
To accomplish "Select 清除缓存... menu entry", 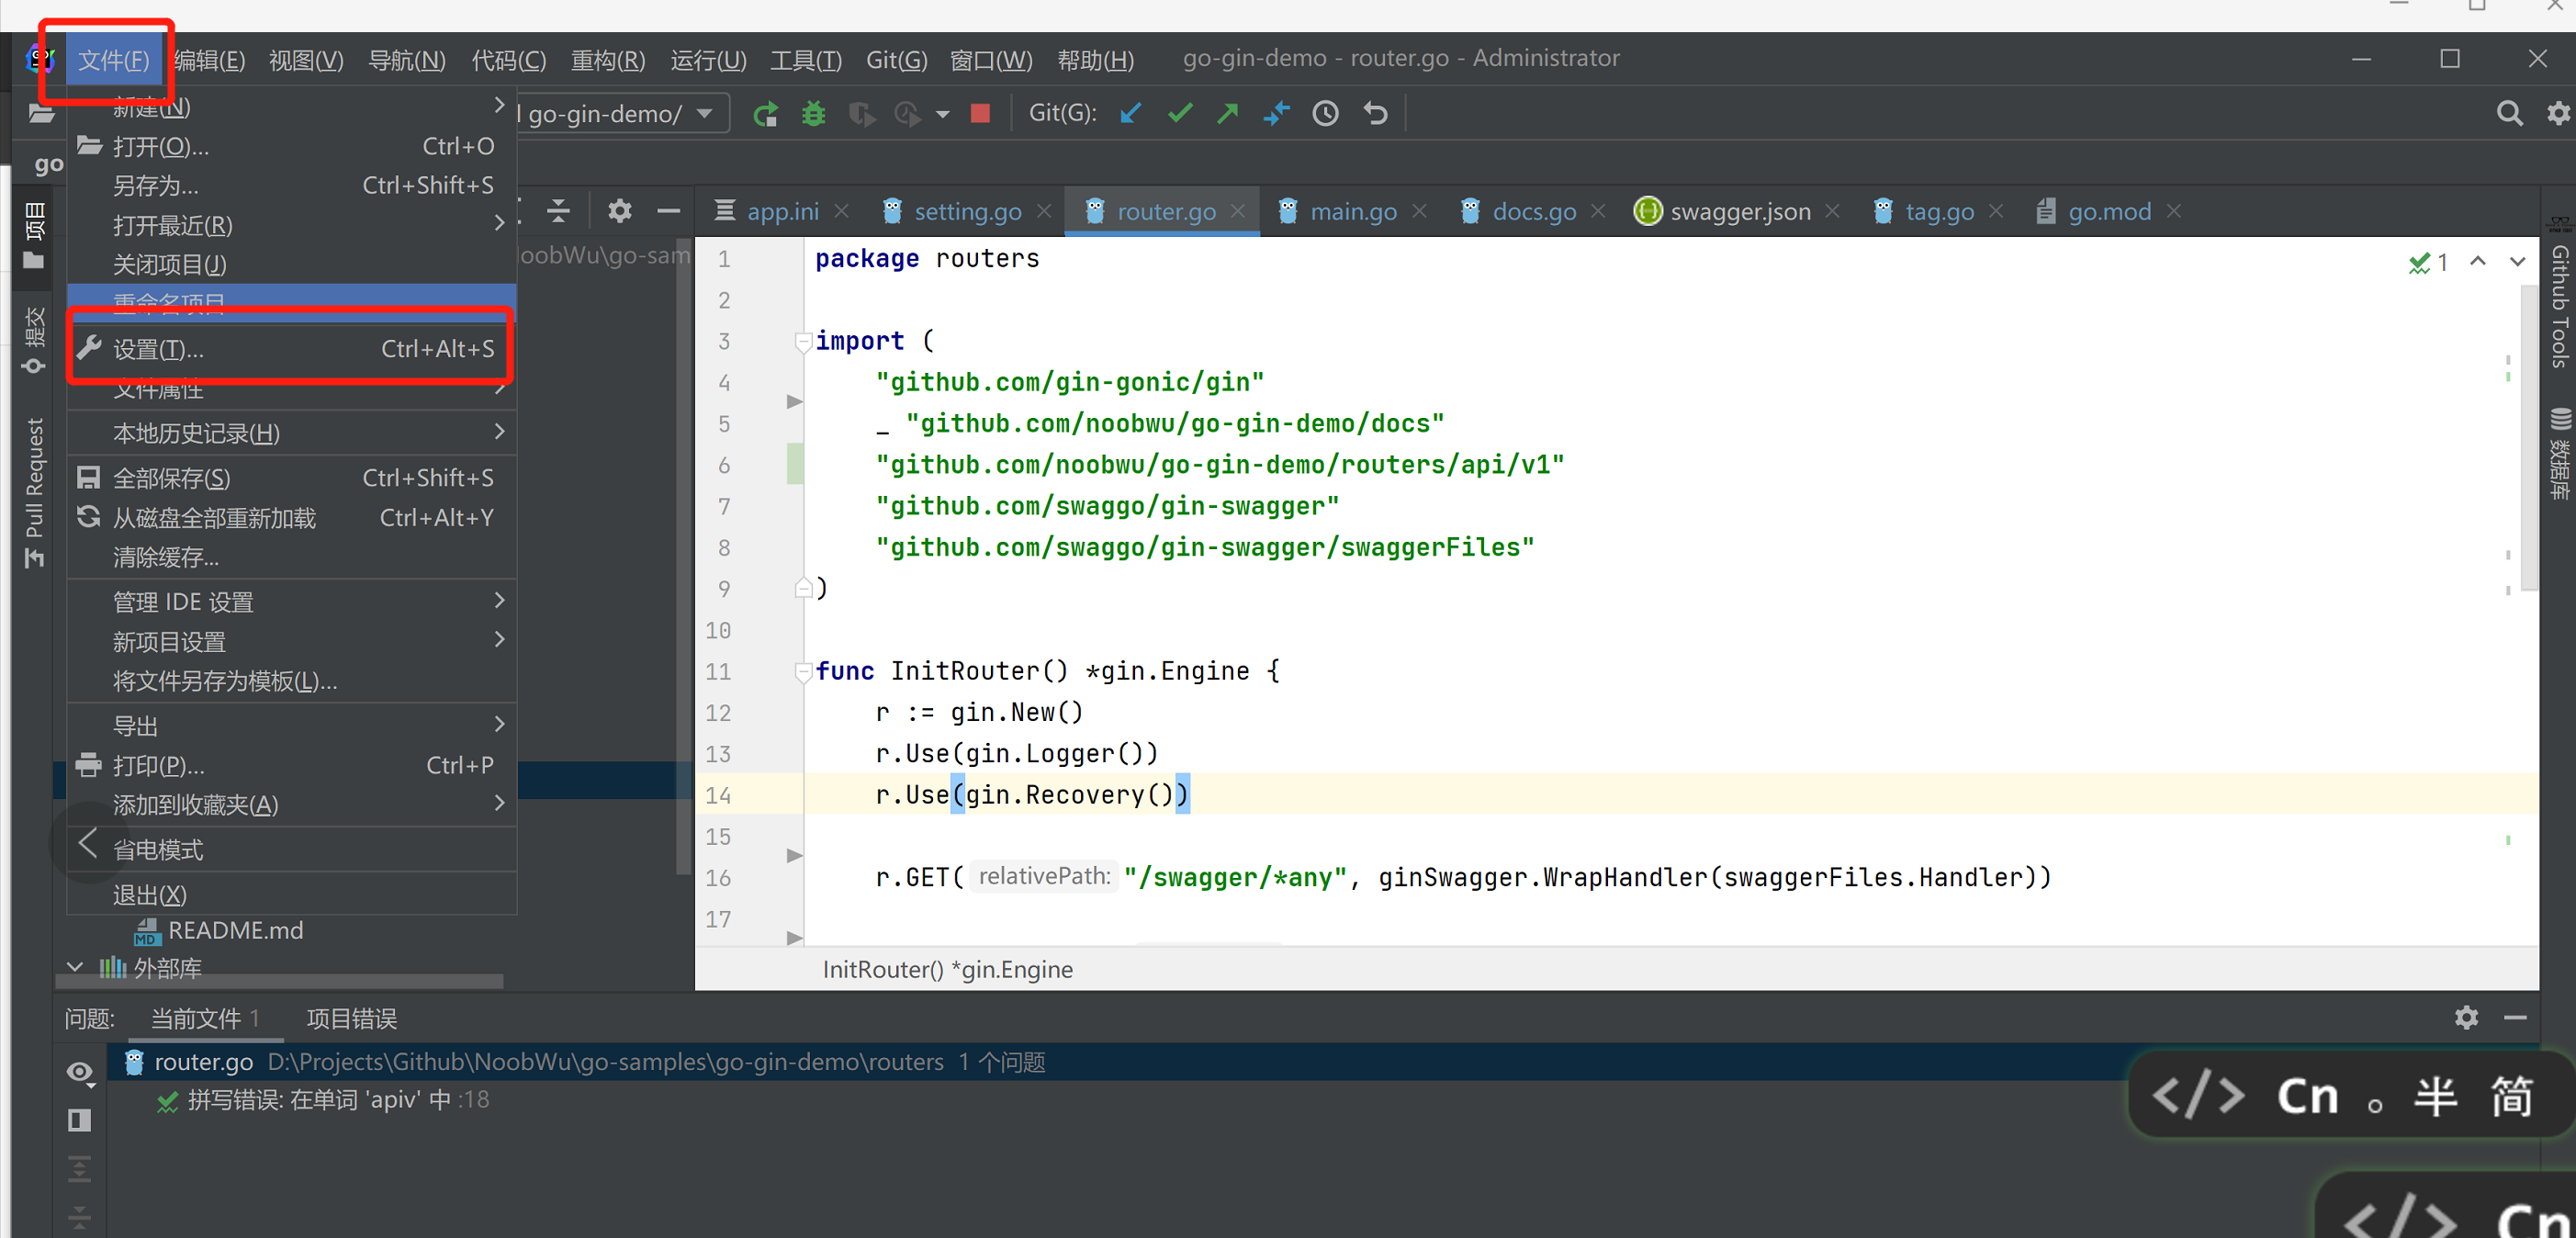I will point(291,557).
